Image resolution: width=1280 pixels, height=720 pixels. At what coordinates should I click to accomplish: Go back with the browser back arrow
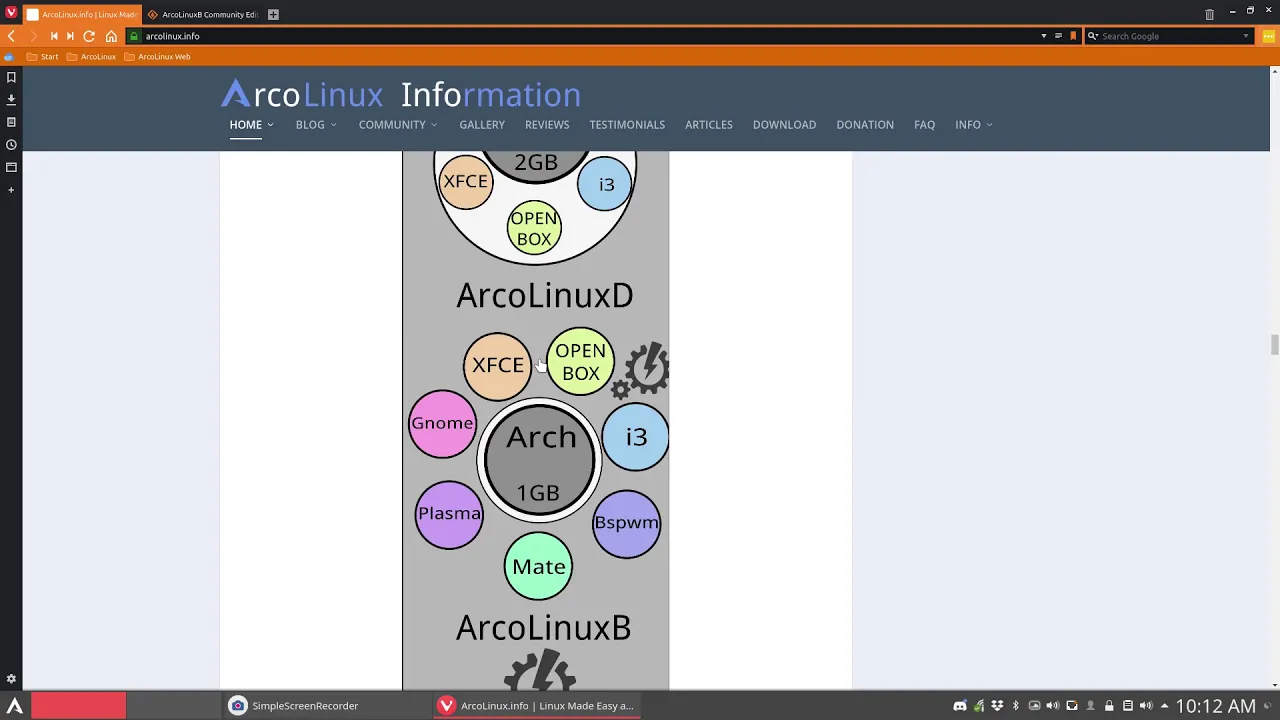tap(11, 36)
